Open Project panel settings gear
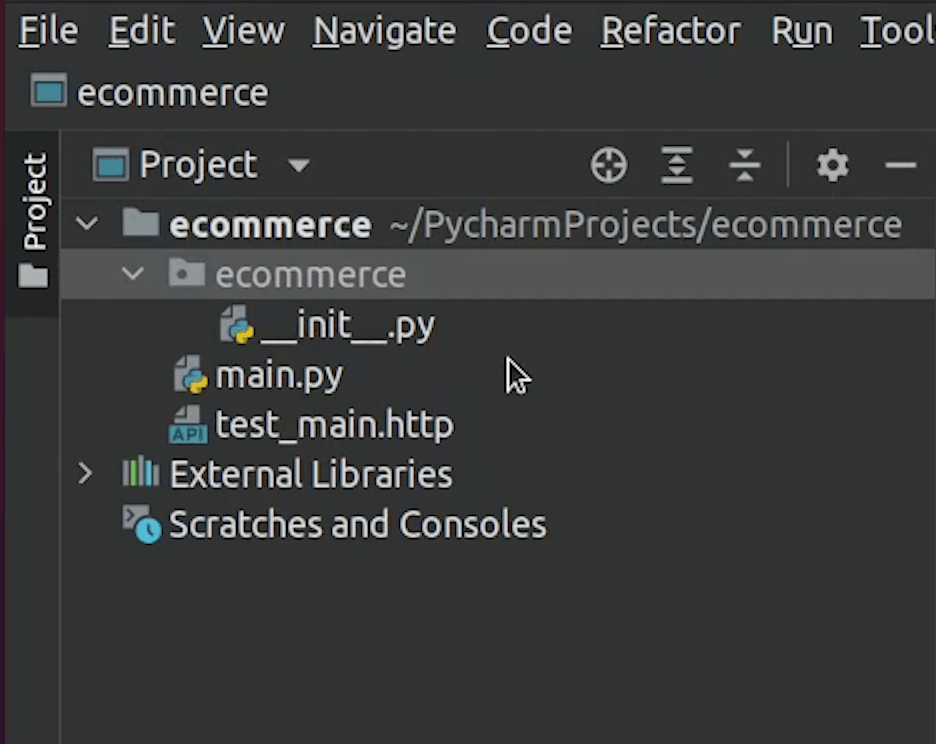Viewport: 936px width, 744px height. tap(832, 165)
